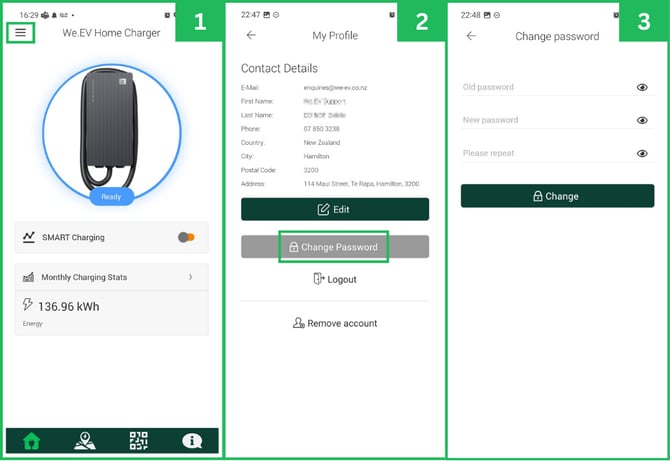Focus the New password field
The width and height of the screenshot is (670, 461).
click(558, 120)
